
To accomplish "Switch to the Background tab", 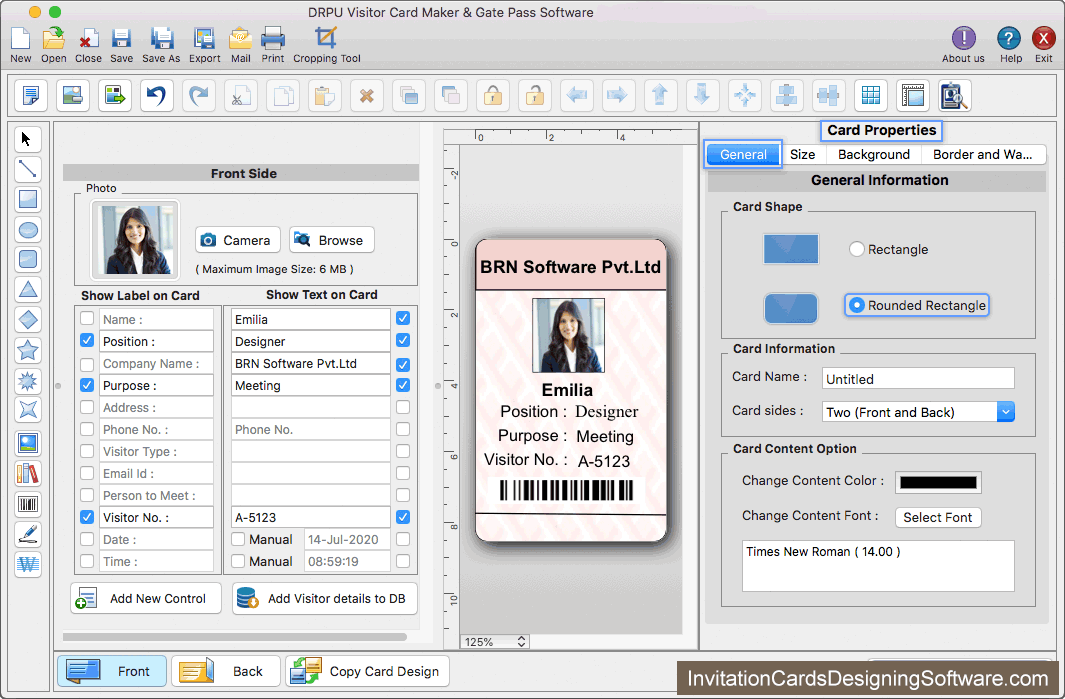I will [873, 154].
